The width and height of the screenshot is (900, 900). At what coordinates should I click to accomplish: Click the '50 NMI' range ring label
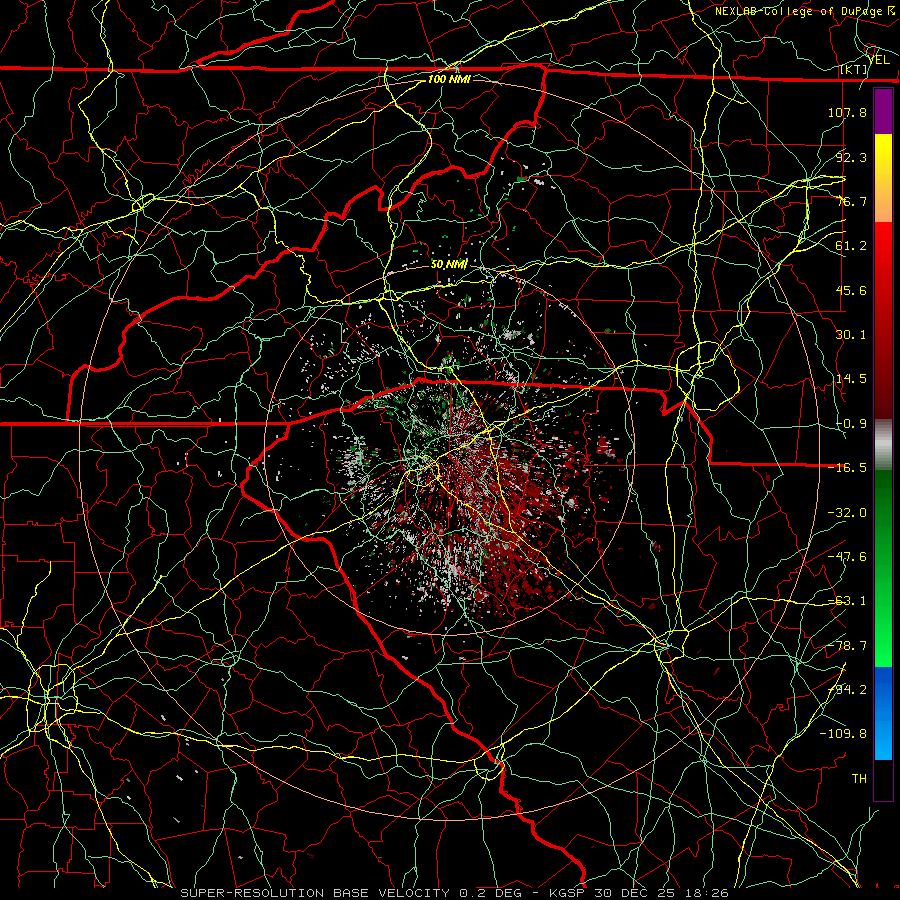449,265
